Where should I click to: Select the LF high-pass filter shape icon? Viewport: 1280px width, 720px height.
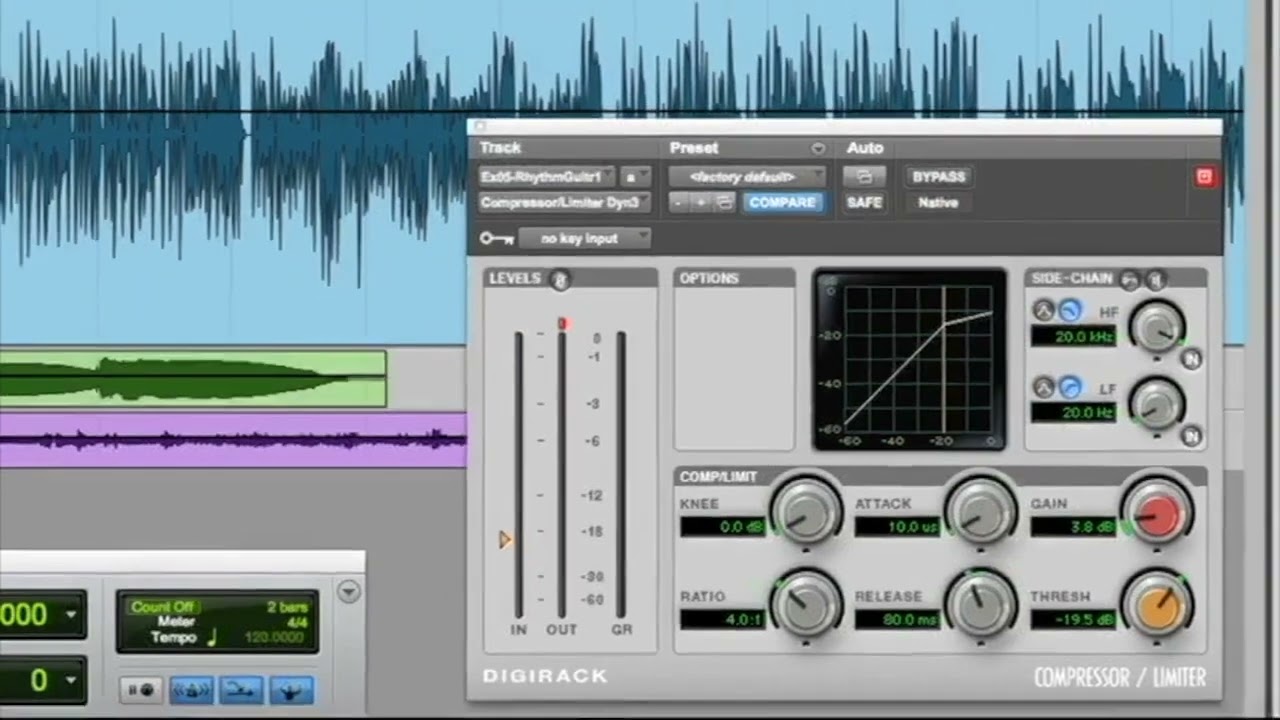pyautogui.click(x=1070, y=387)
